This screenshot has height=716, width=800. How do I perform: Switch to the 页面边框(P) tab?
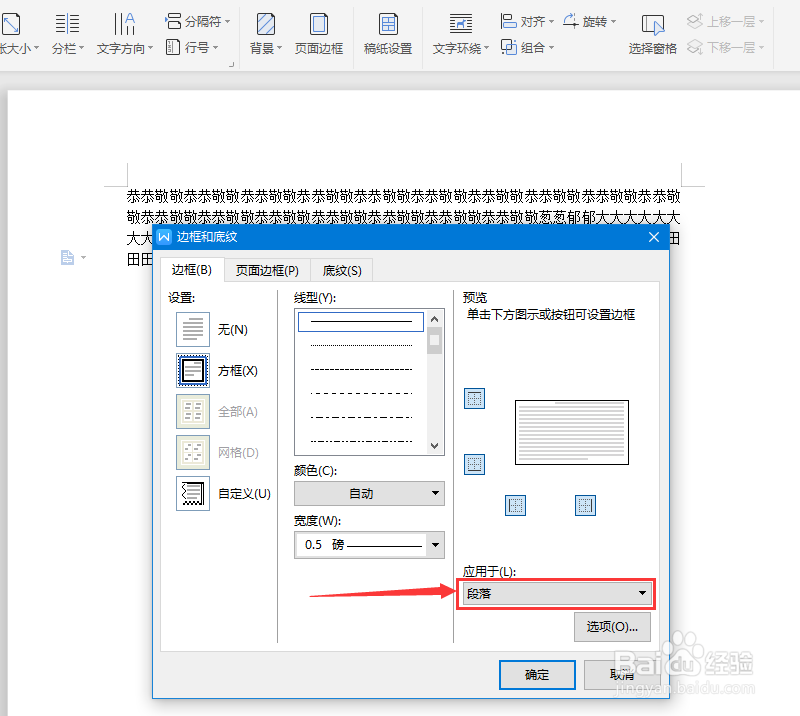[x=267, y=270]
